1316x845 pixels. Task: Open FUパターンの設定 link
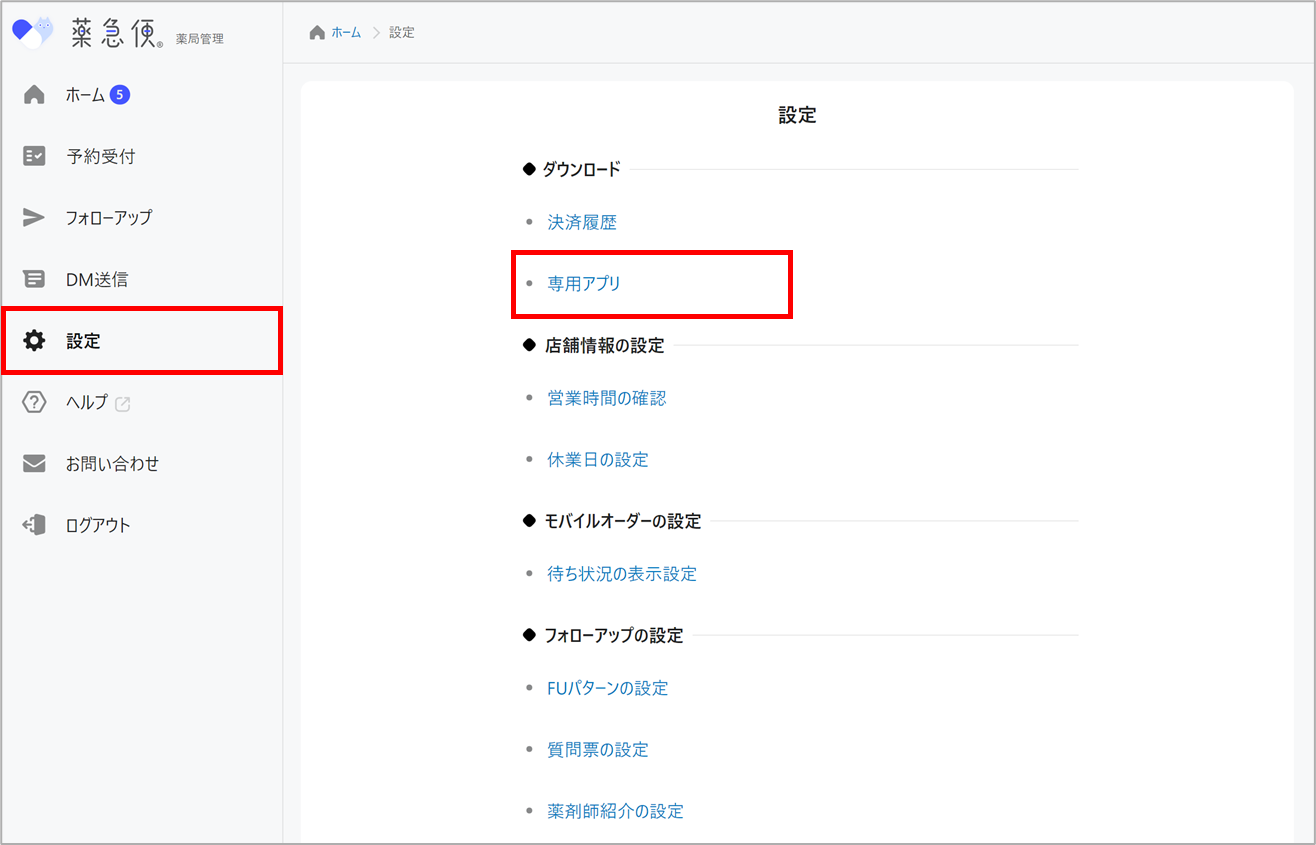click(x=607, y=688)
